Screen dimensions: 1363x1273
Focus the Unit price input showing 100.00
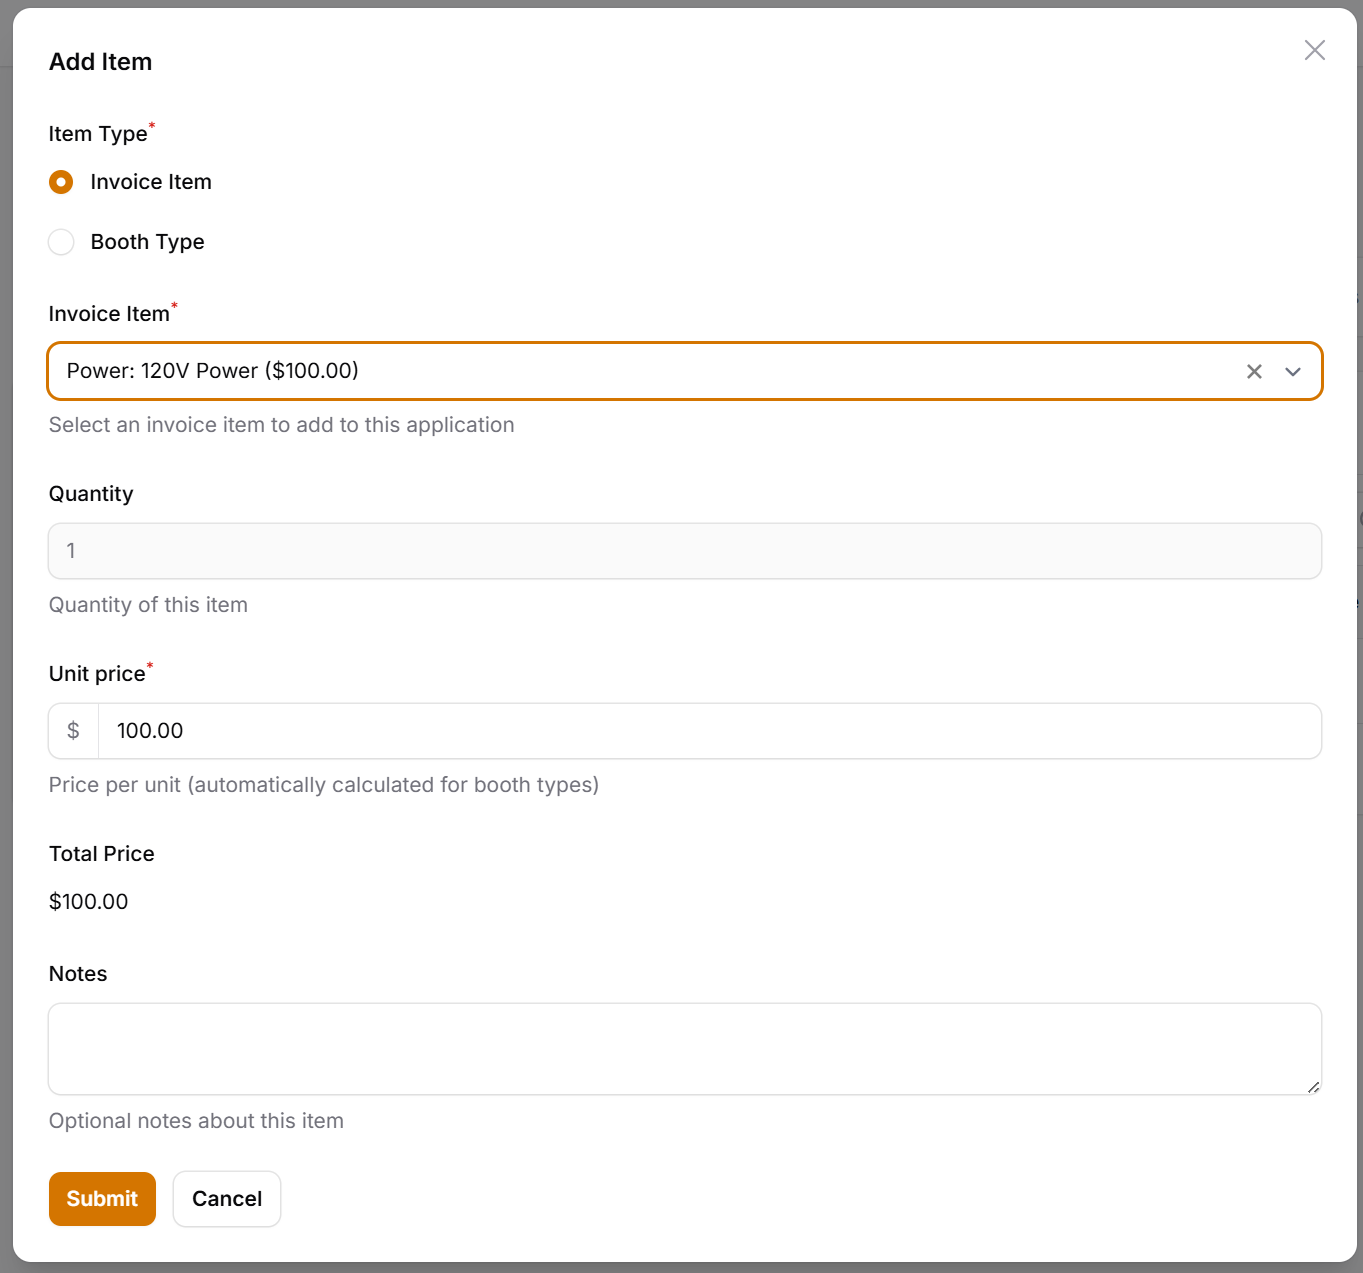(708, 731)
